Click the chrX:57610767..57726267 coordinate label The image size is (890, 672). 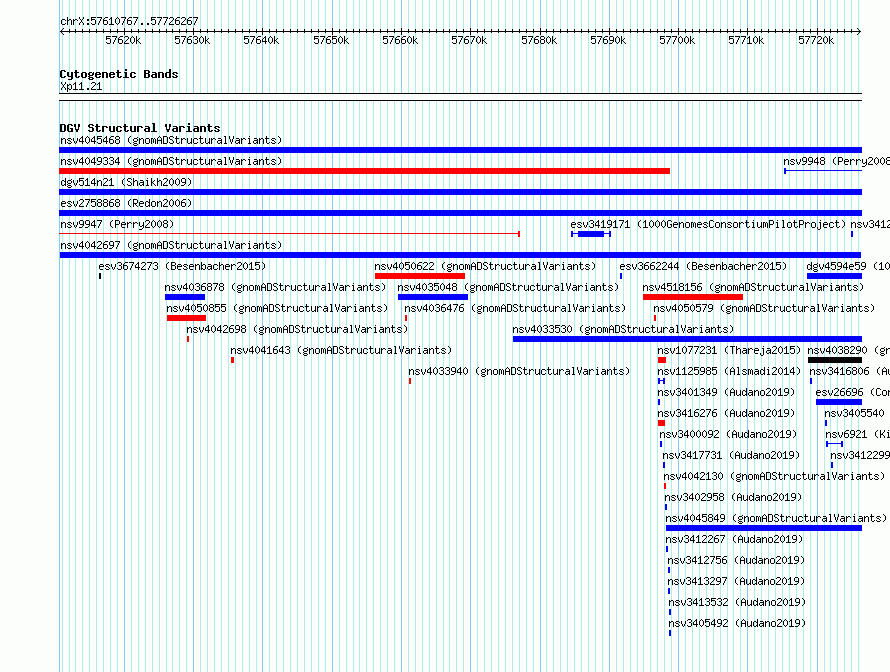point(129,21)
